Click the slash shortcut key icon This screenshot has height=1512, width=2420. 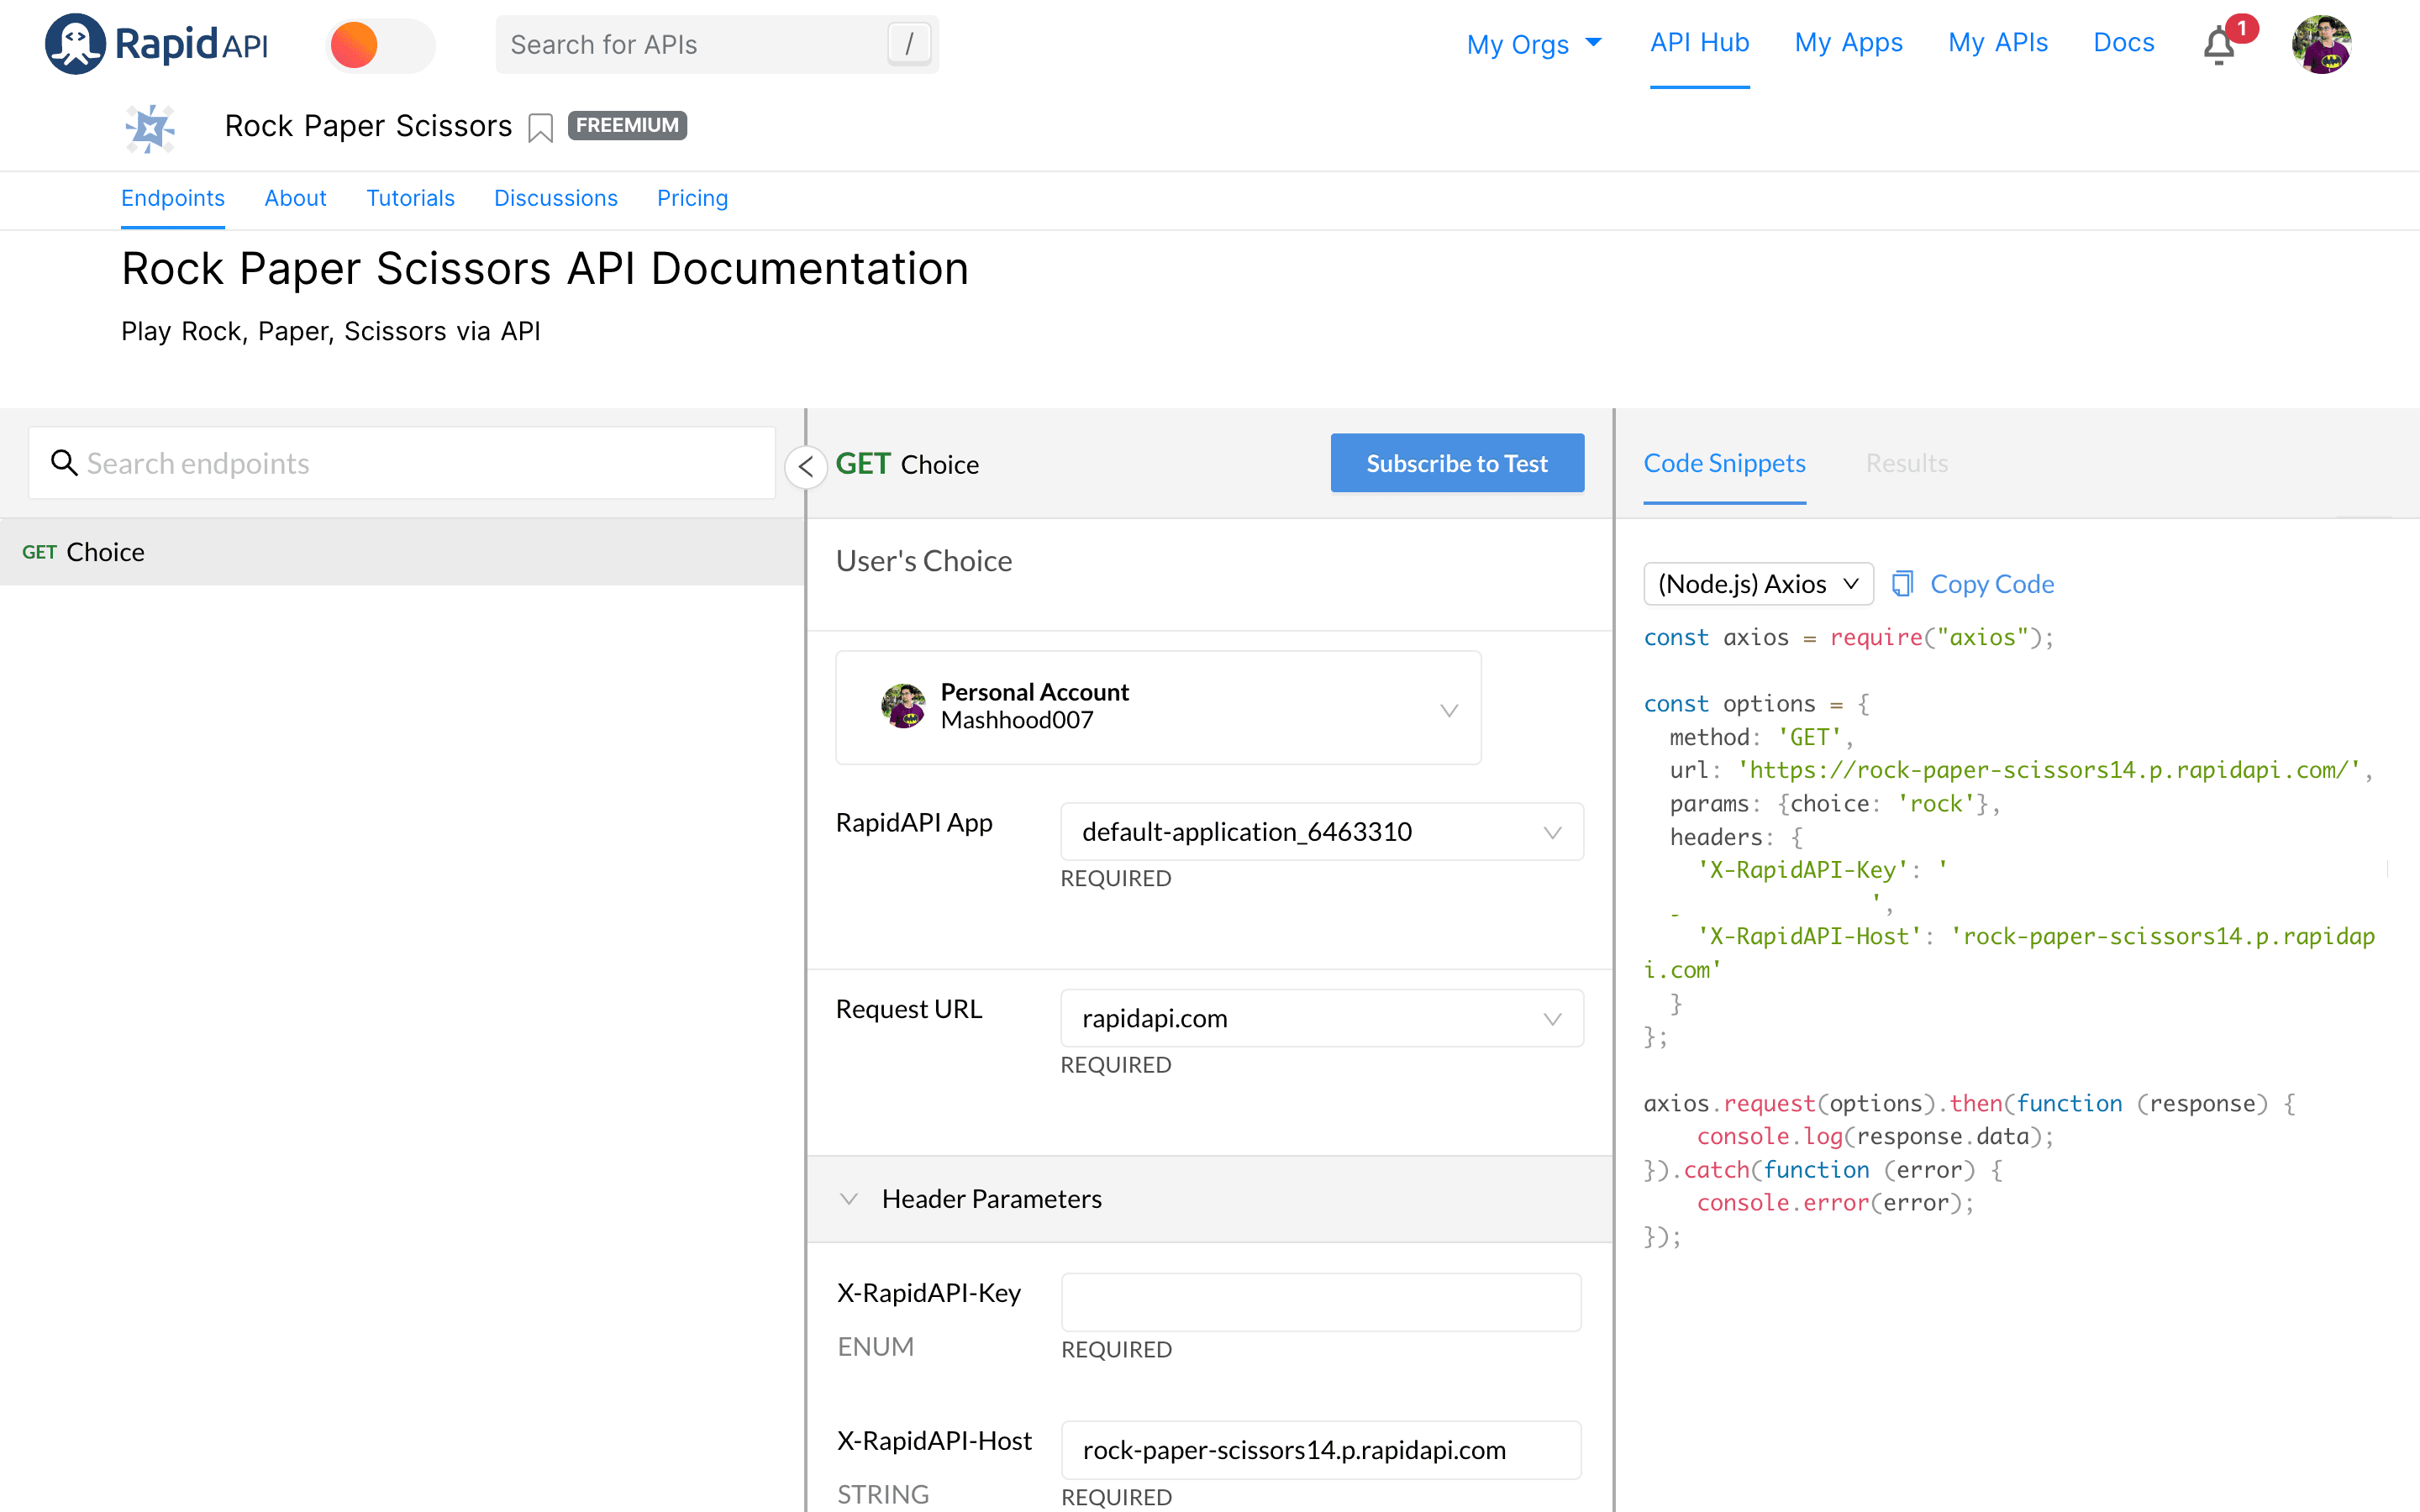(908, 45)
